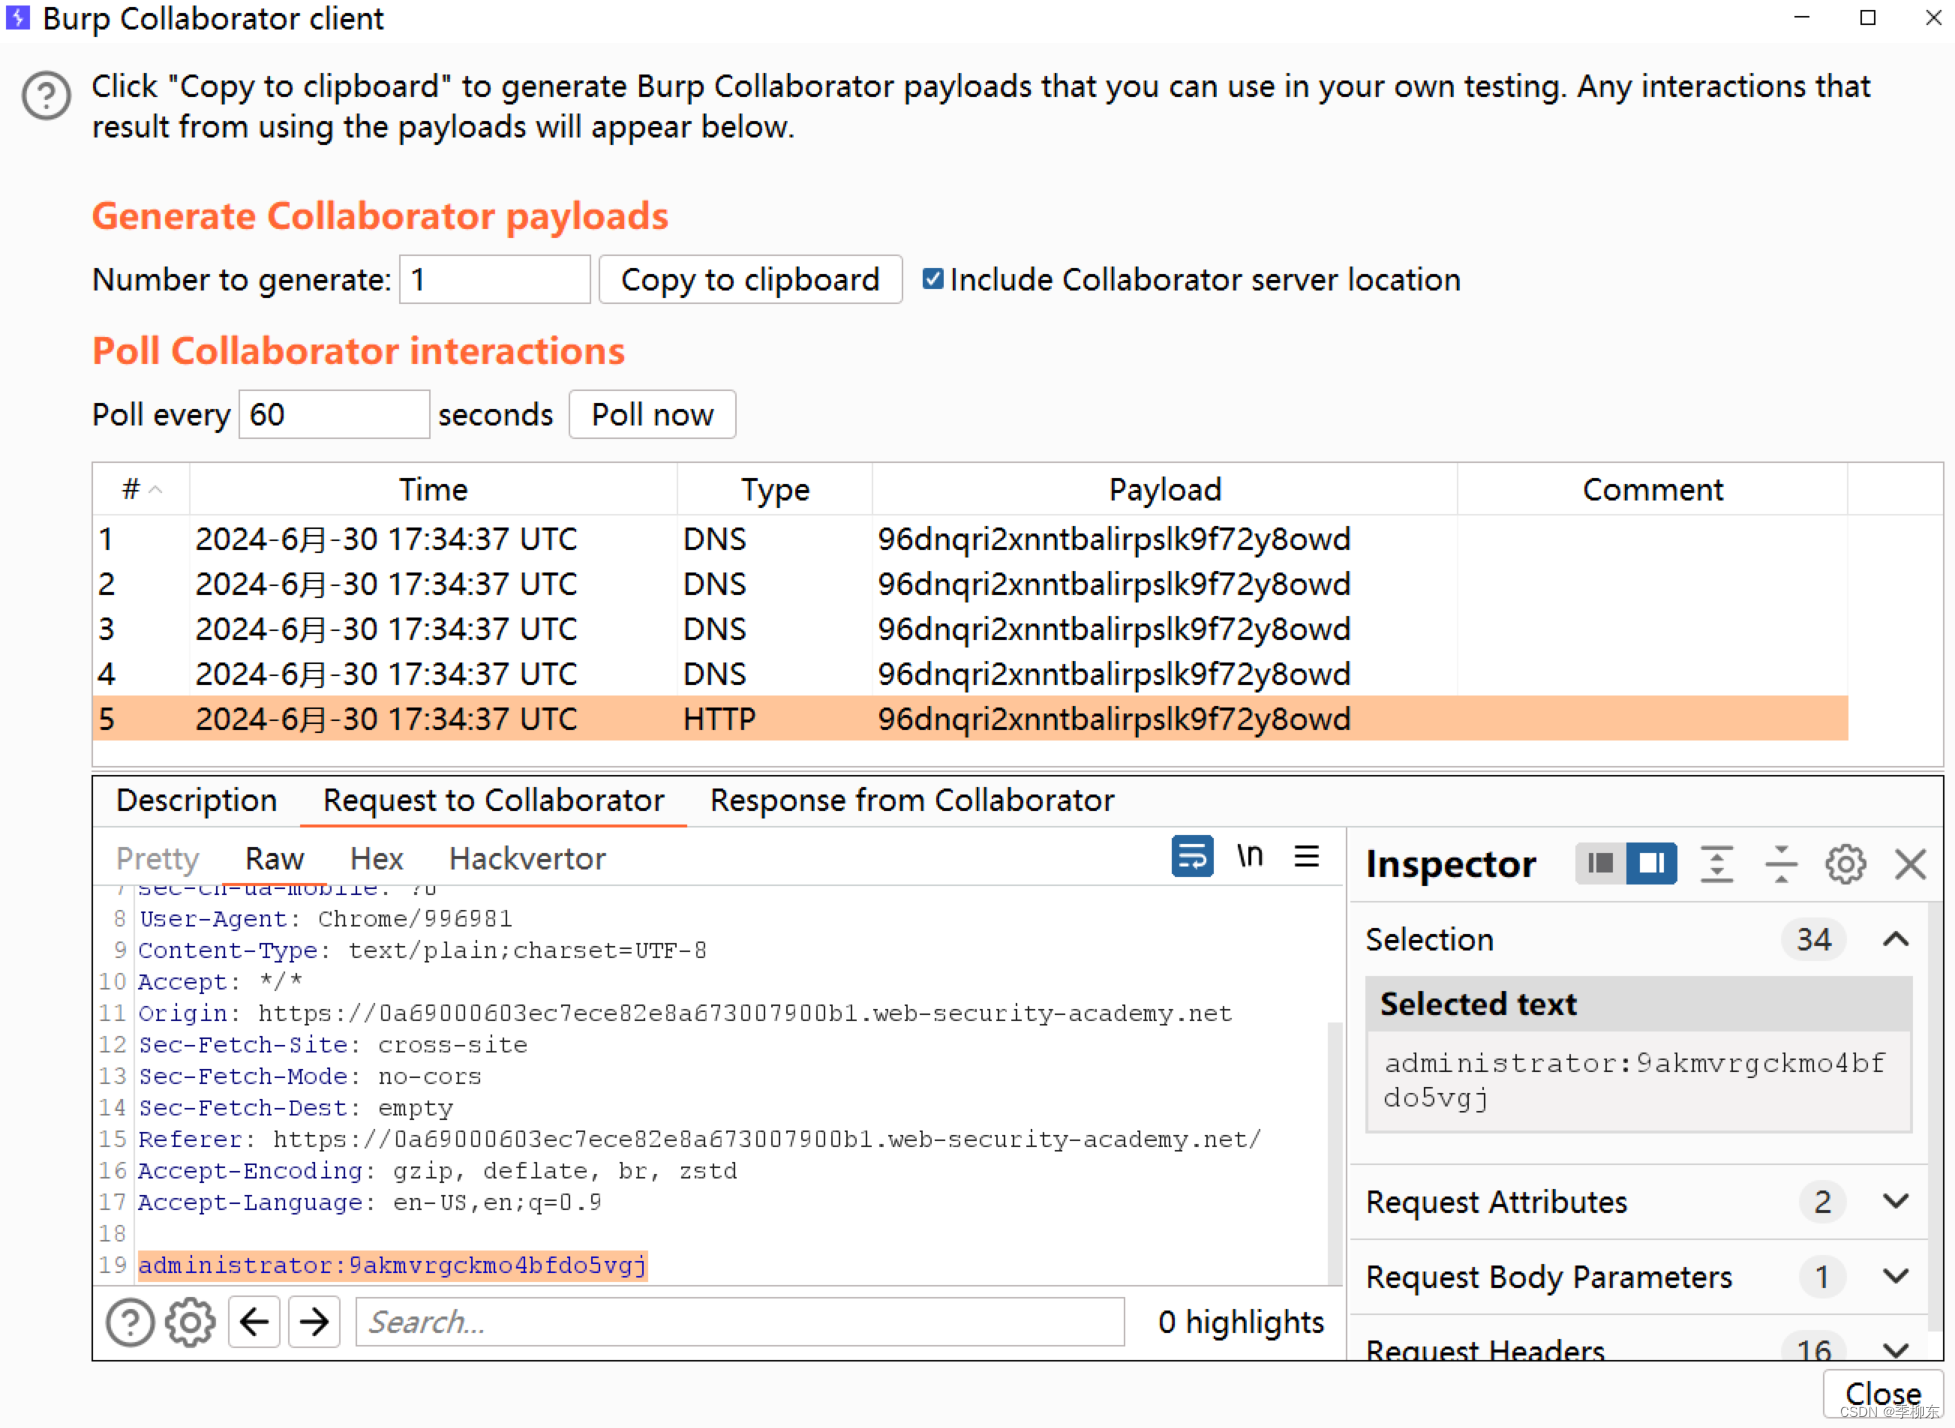
Task: Select DNS interaction row 4
Action: [x=970, y=674]
